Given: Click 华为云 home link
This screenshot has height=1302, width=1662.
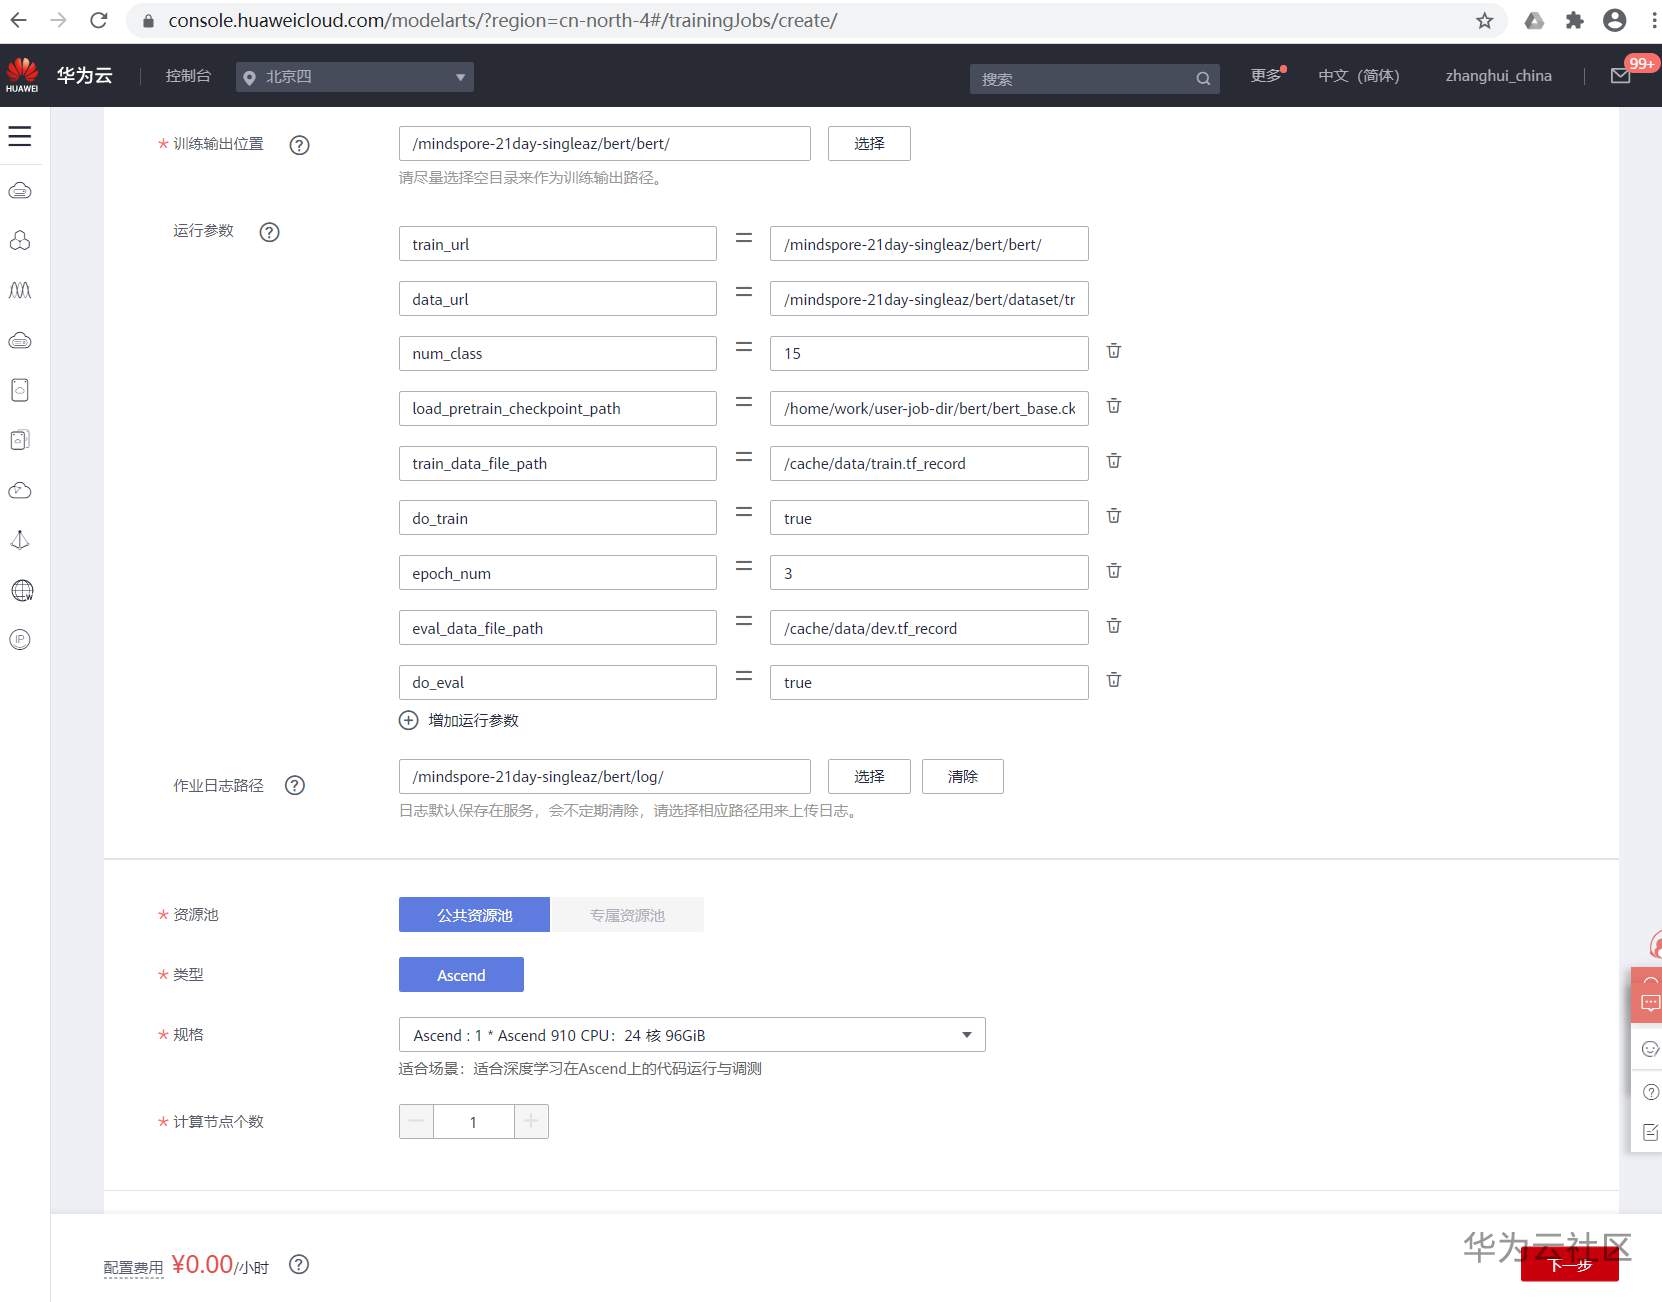Looking at the screenshot, I should 84,76.
